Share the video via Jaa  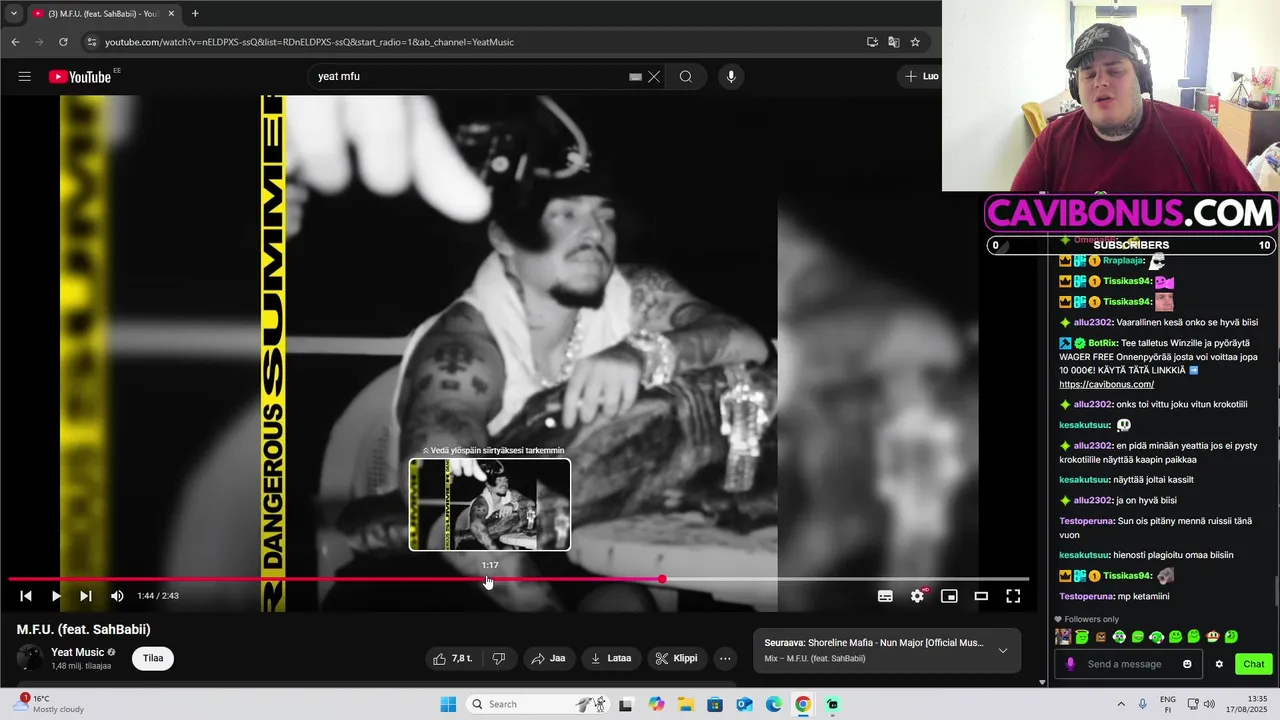(x=548, y=658)
